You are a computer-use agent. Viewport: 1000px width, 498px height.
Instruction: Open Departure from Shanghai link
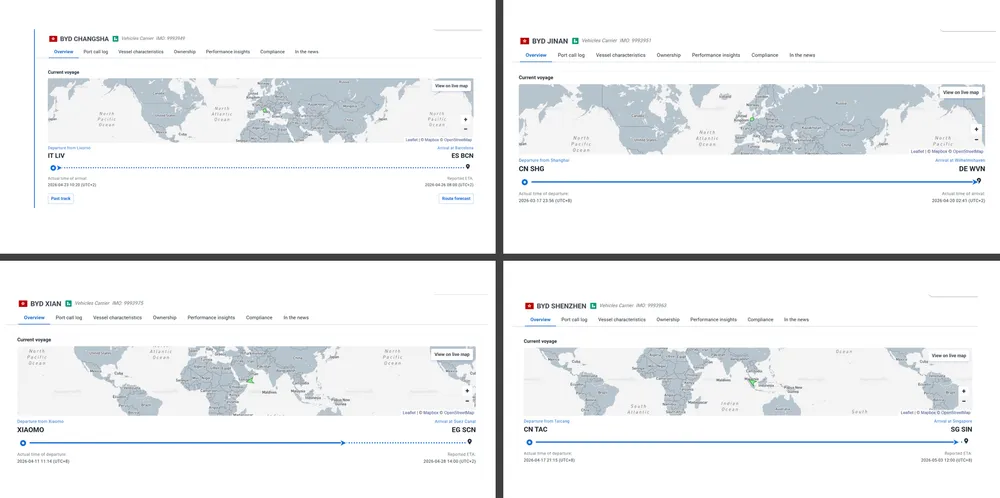[x=544, y=160]
